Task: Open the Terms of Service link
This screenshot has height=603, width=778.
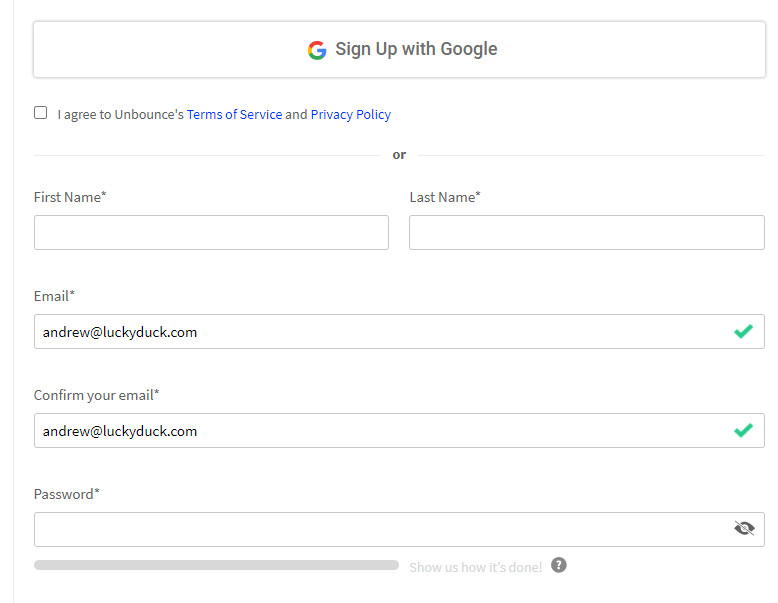Action: (234, 115)
